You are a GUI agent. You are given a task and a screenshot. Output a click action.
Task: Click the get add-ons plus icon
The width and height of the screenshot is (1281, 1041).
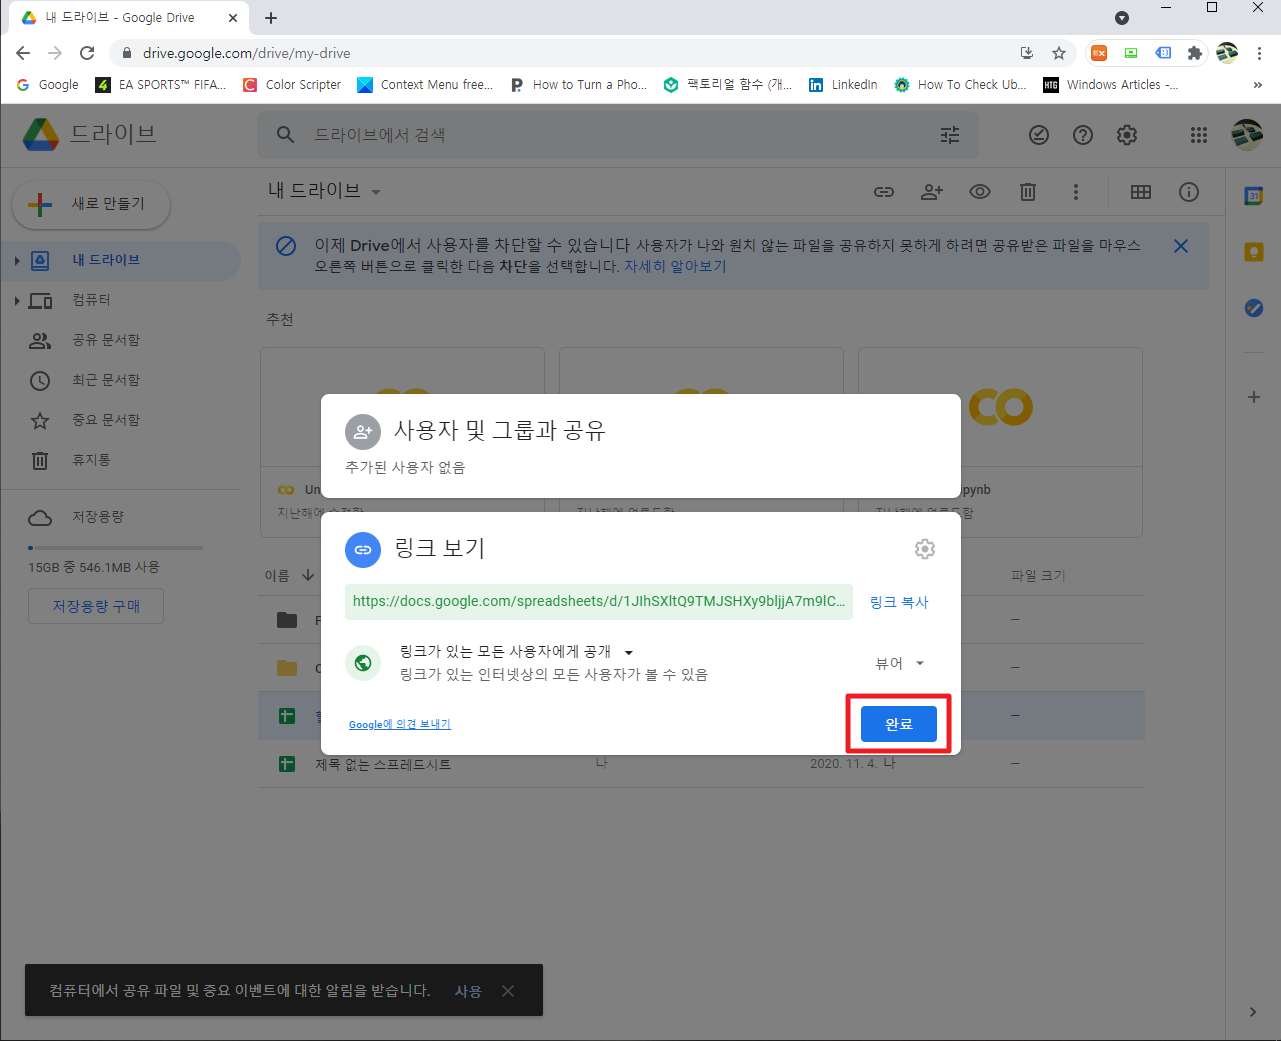pyautogui.click(x=1254, y=397)
